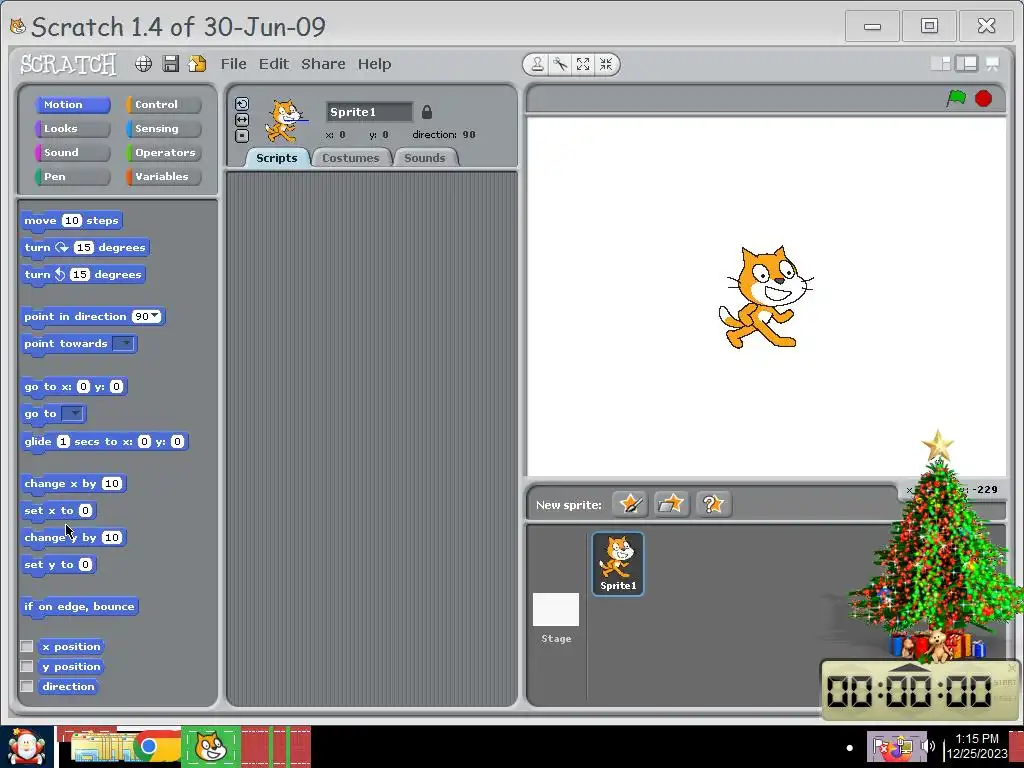Open the point towards dropdown
This screenshot has height=768, width=1024.
click(123, 344)
